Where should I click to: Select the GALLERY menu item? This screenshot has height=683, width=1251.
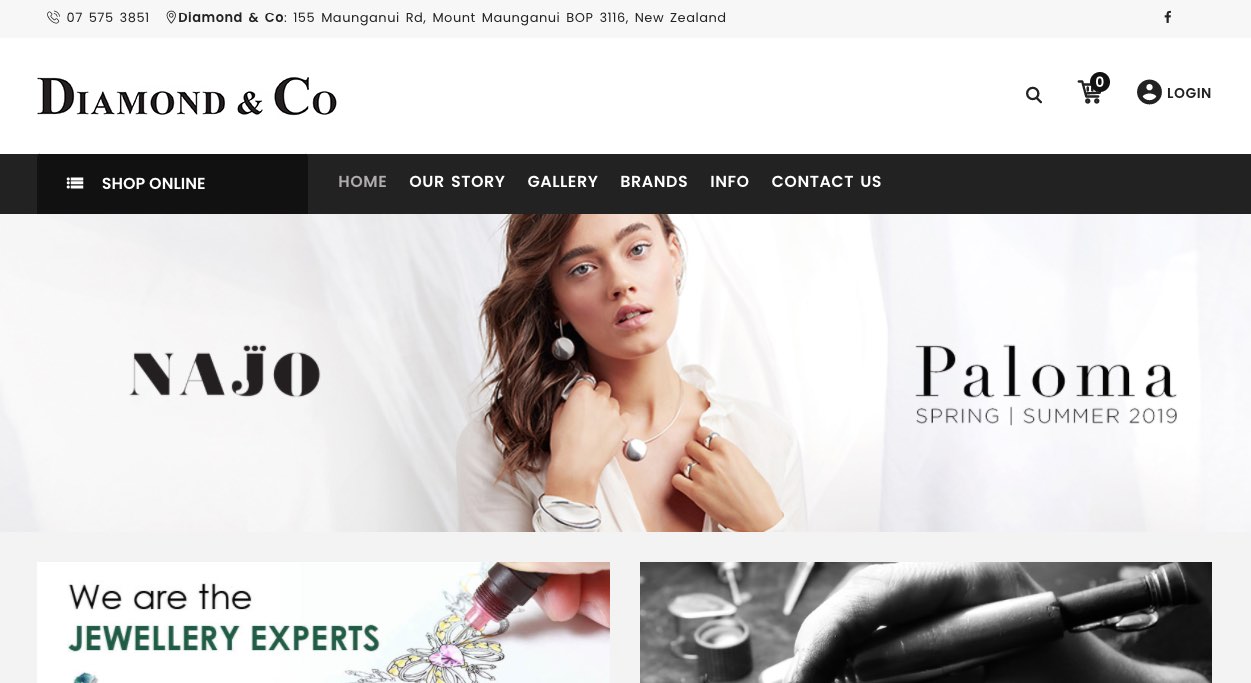(562, 181)
